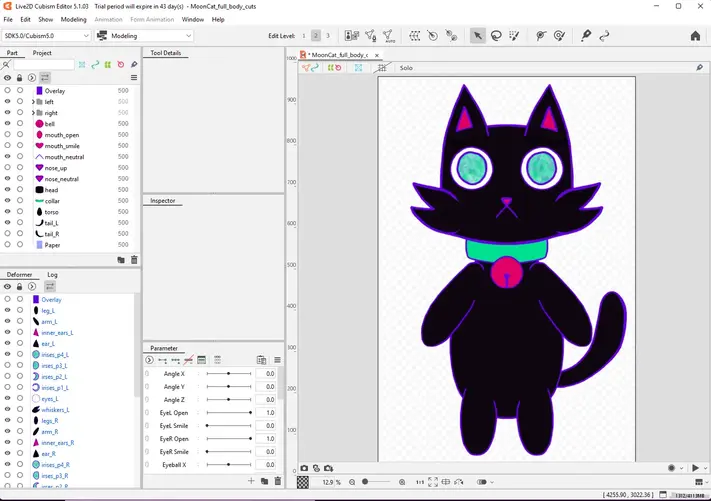Image resolution: width=711 pixels, height=501 pixels.
Task: Click the new part folder icon
Action: pos(121,260)
